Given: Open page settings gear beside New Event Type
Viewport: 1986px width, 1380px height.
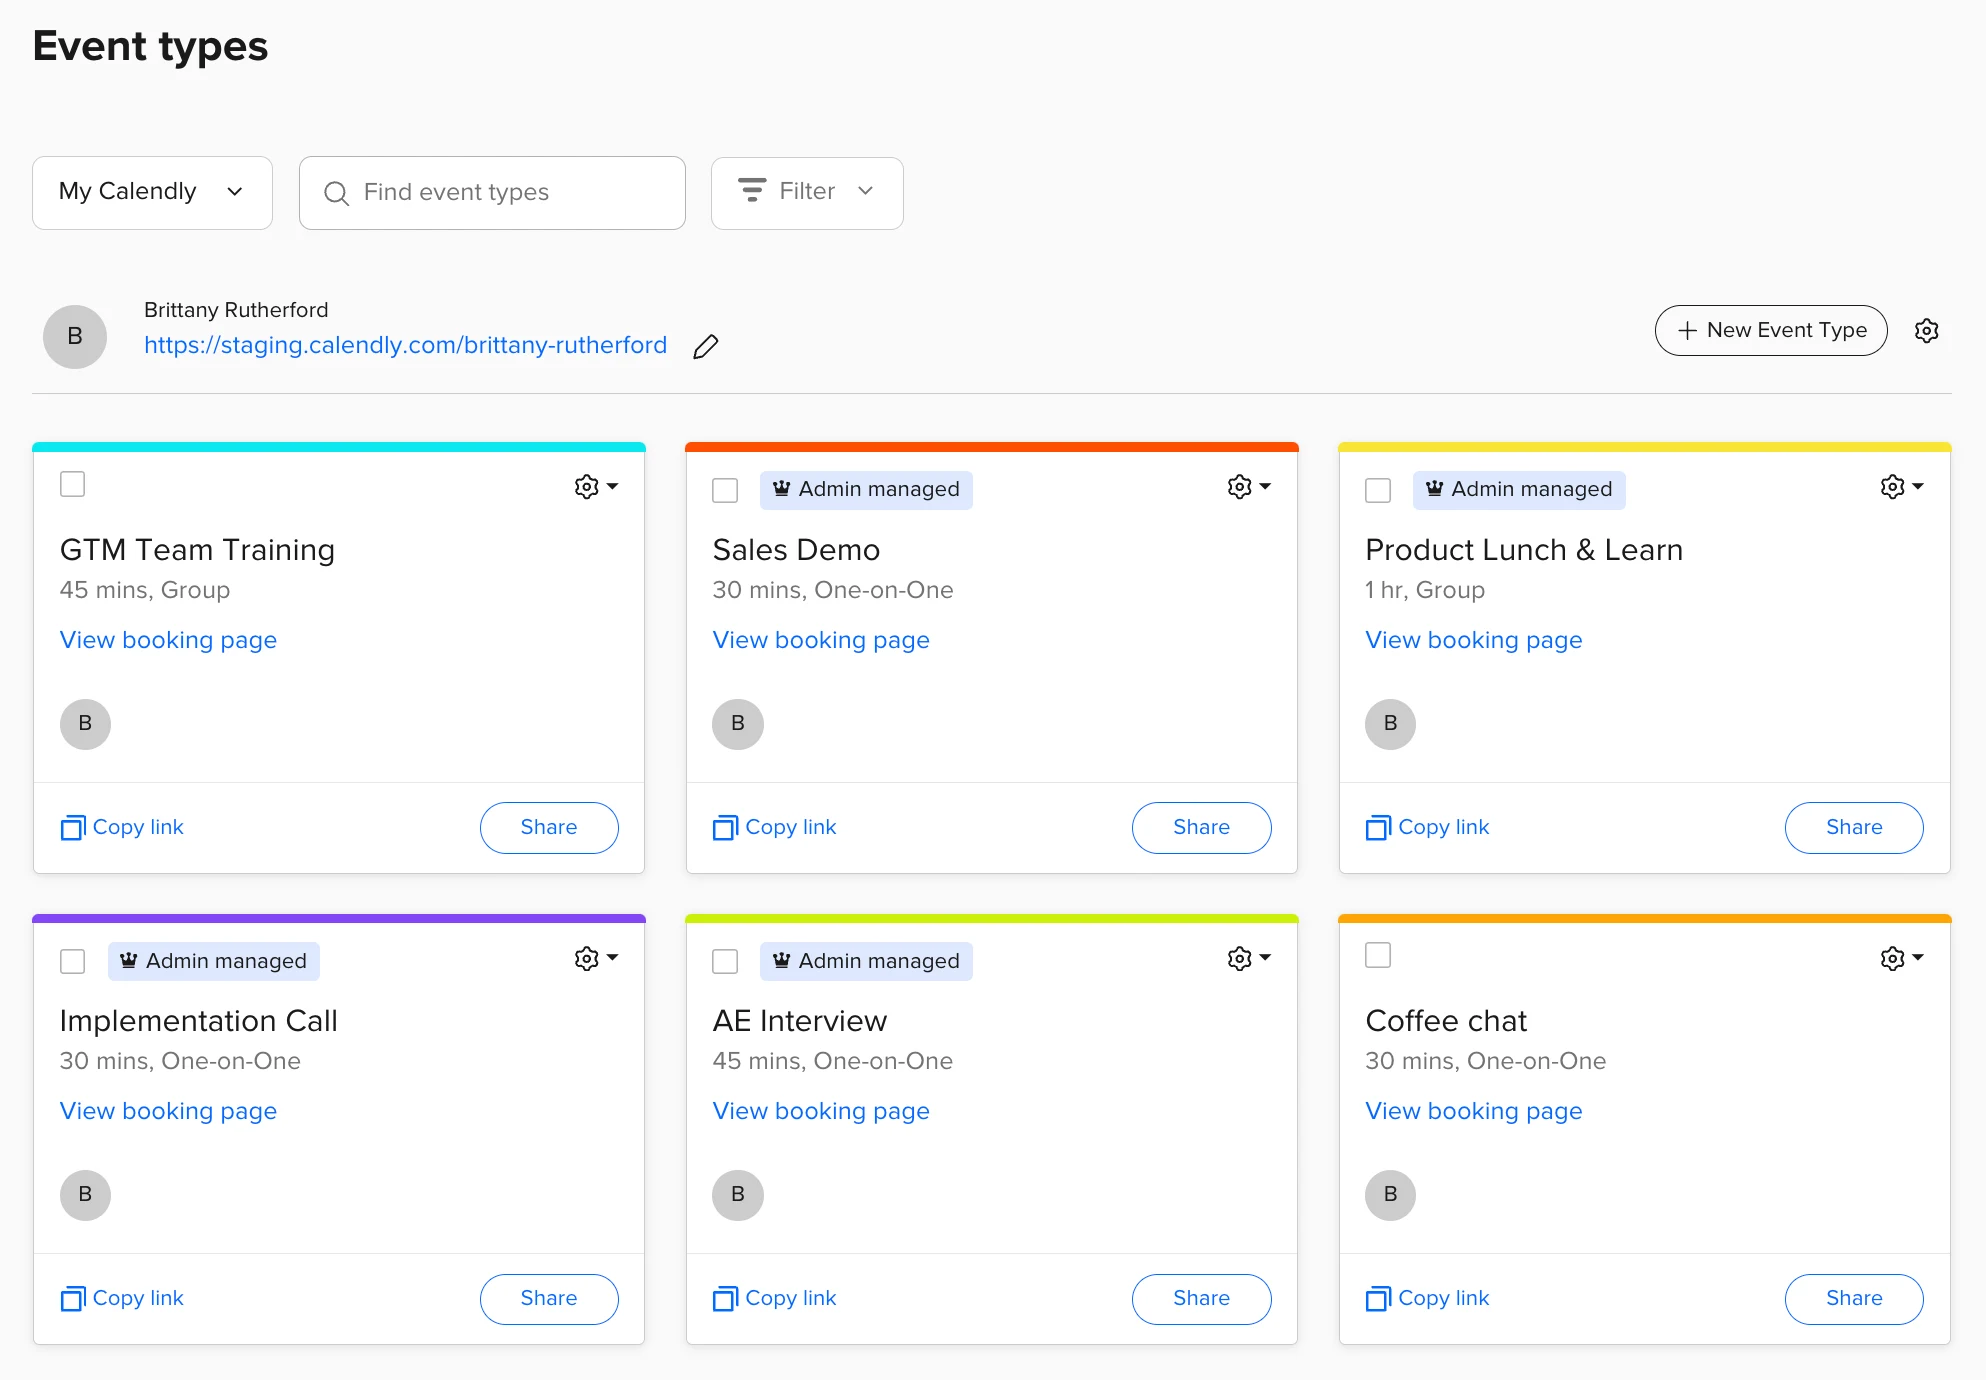Looking at the screenshot, I should pyautogui.click(x=1926, y=331).
